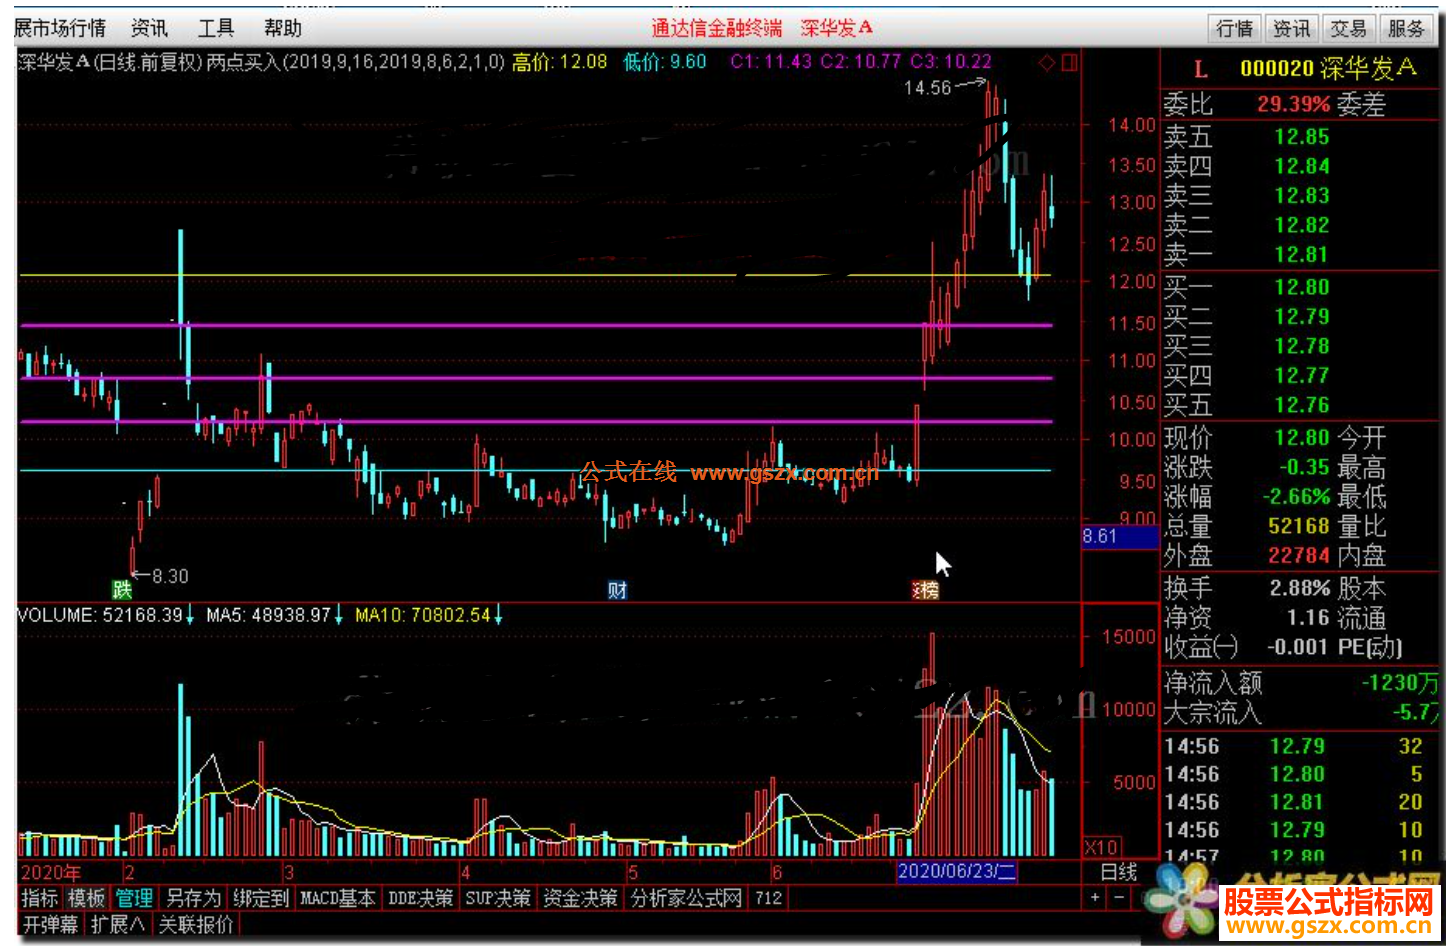Click the 服务 button
Image resolution: width=1446 pixels, height=946 pixels.
1406,28
